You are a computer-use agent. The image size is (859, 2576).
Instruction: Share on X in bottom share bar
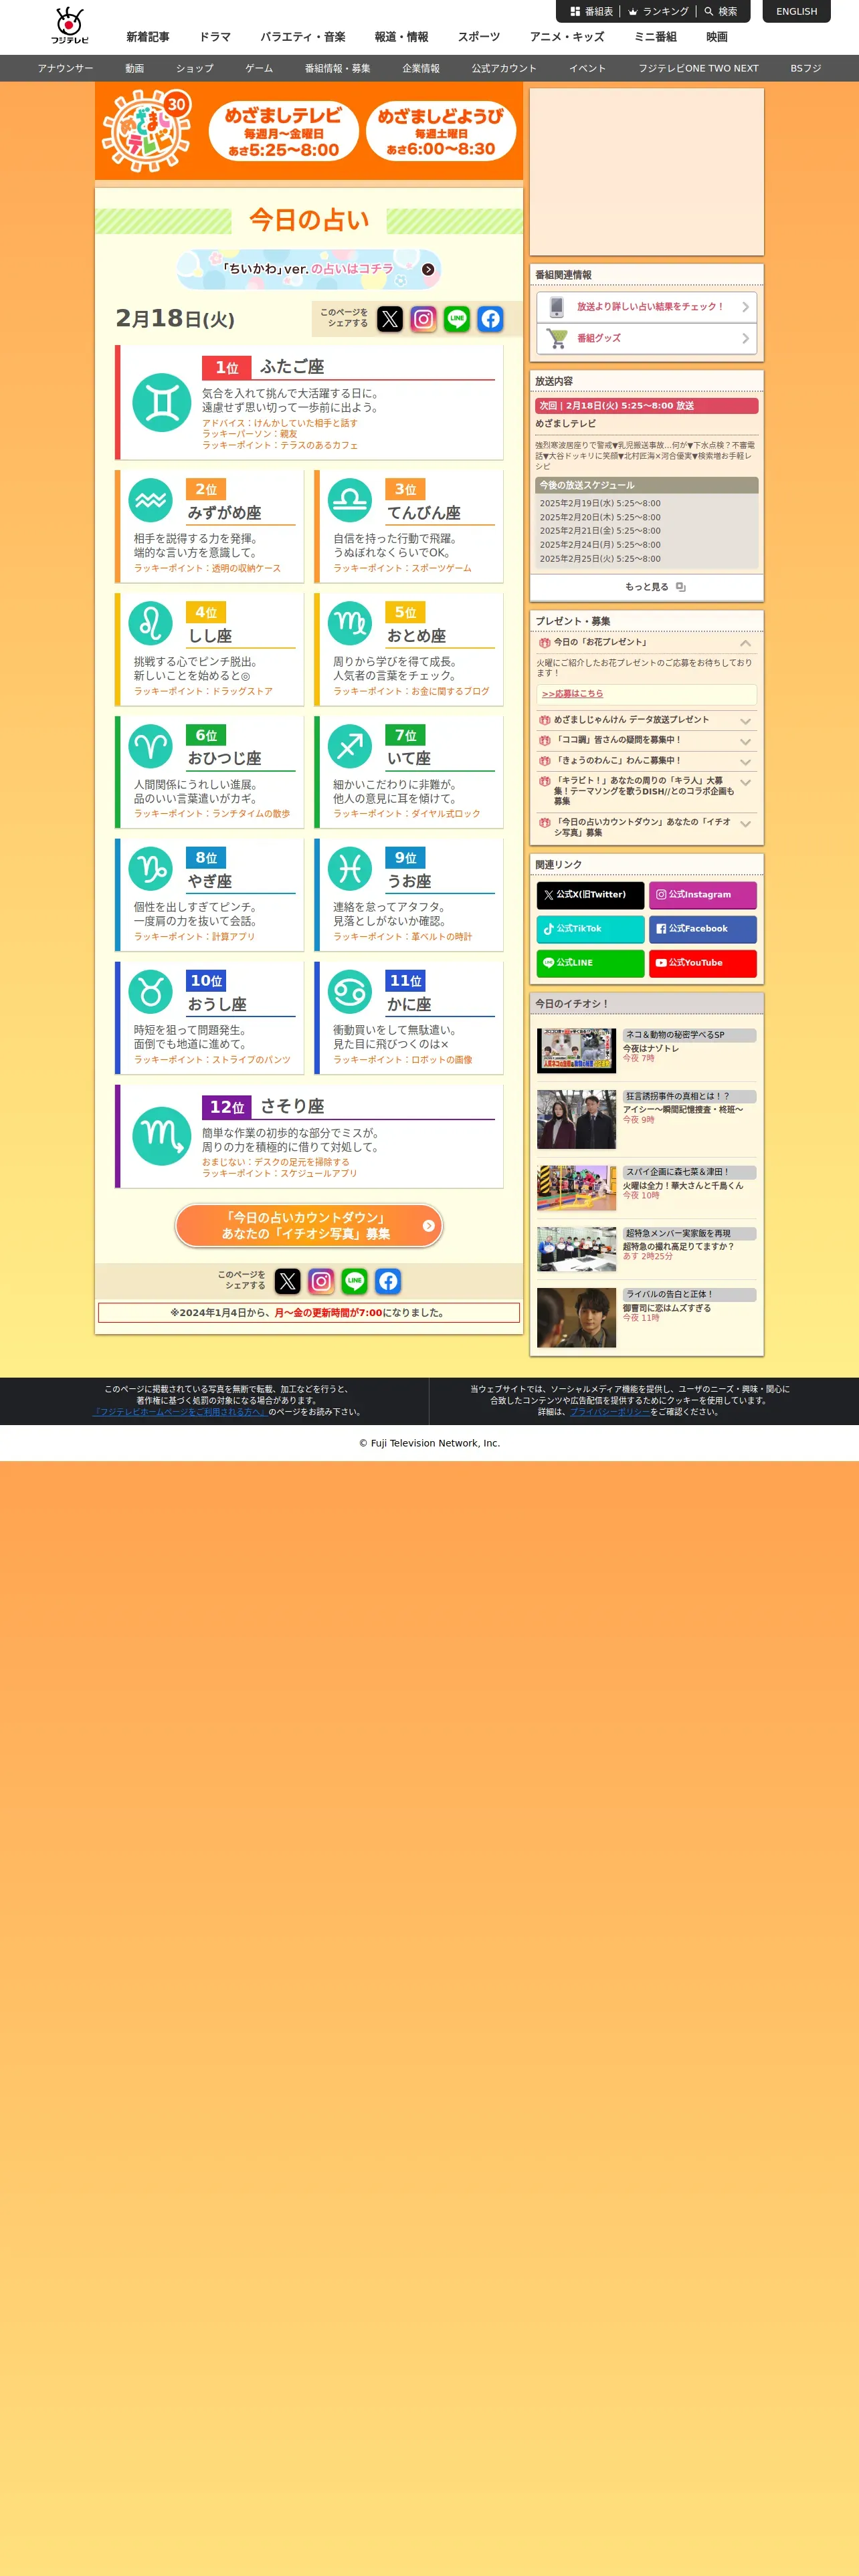pos(288,1281)
